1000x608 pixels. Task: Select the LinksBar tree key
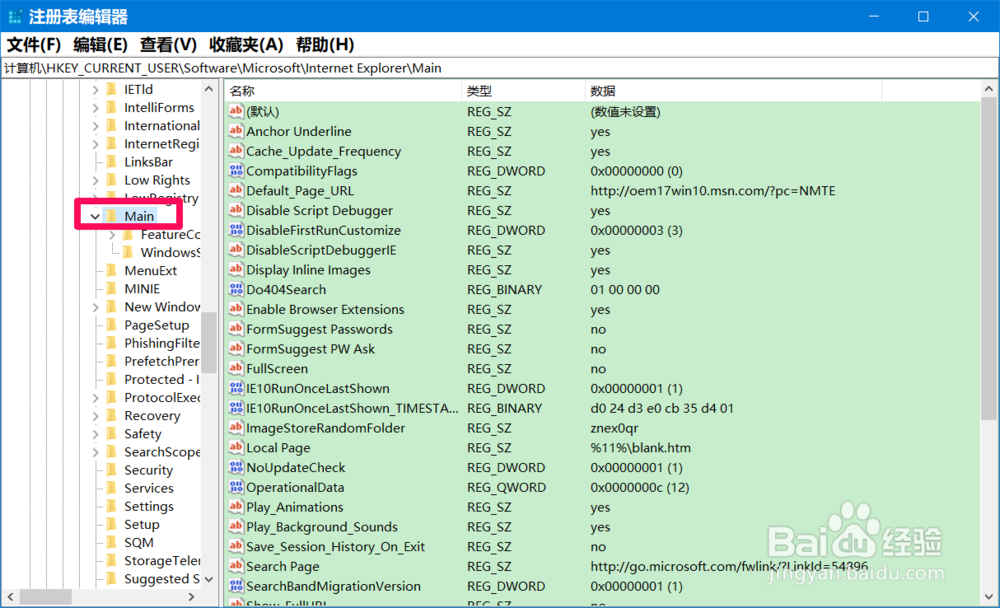pyautogui.click(x=148, y=162)
